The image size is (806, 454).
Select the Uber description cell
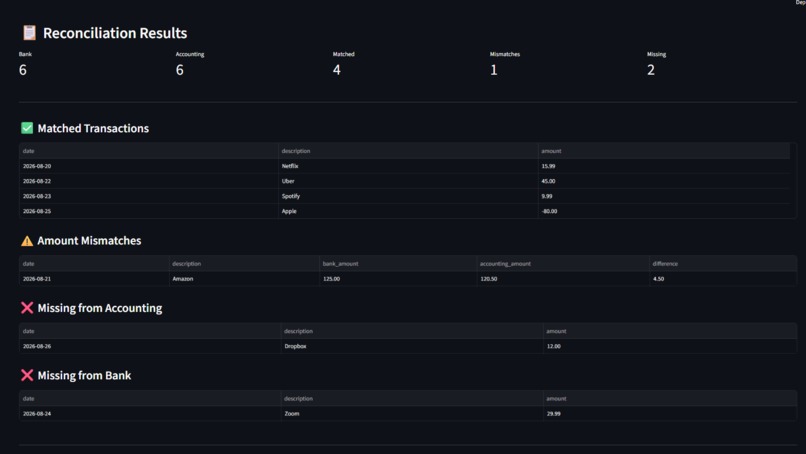(x=408, y=181)
